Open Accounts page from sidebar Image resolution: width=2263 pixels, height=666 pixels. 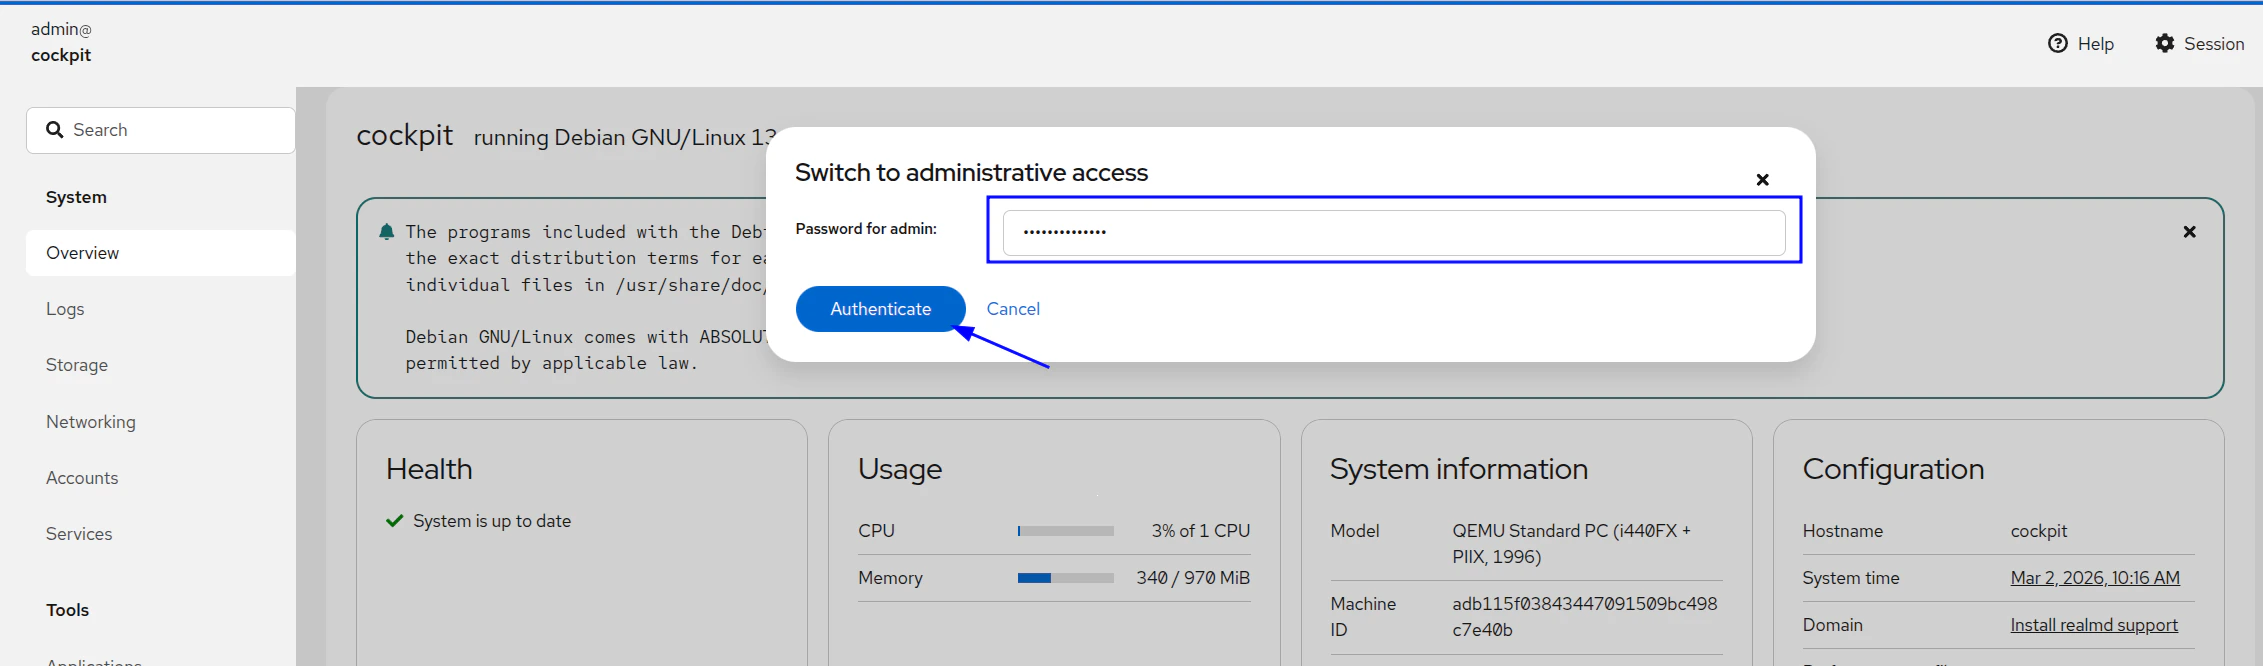pyautogui.click(x=82, y=478)
